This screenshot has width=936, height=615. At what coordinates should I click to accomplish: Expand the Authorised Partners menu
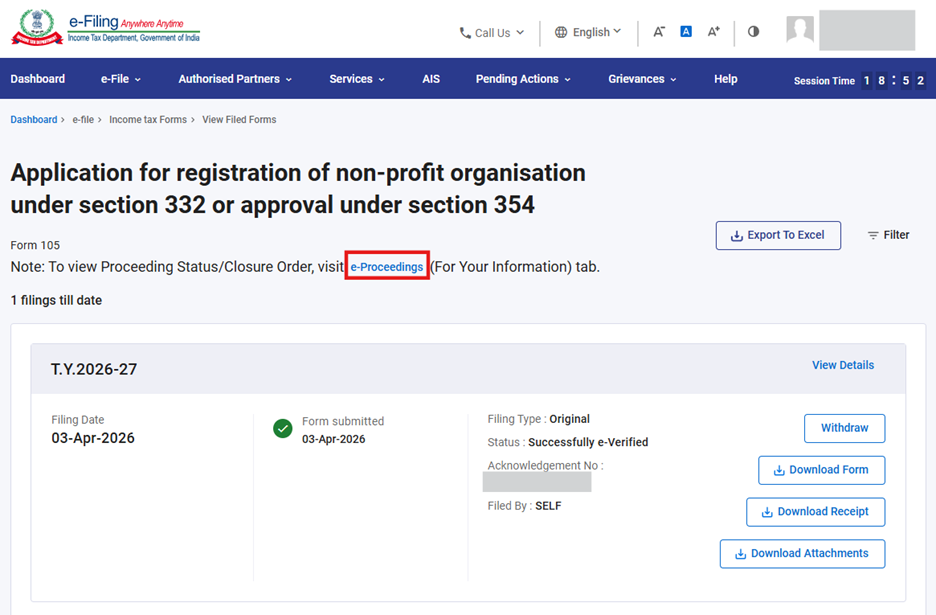pos(235,79)
